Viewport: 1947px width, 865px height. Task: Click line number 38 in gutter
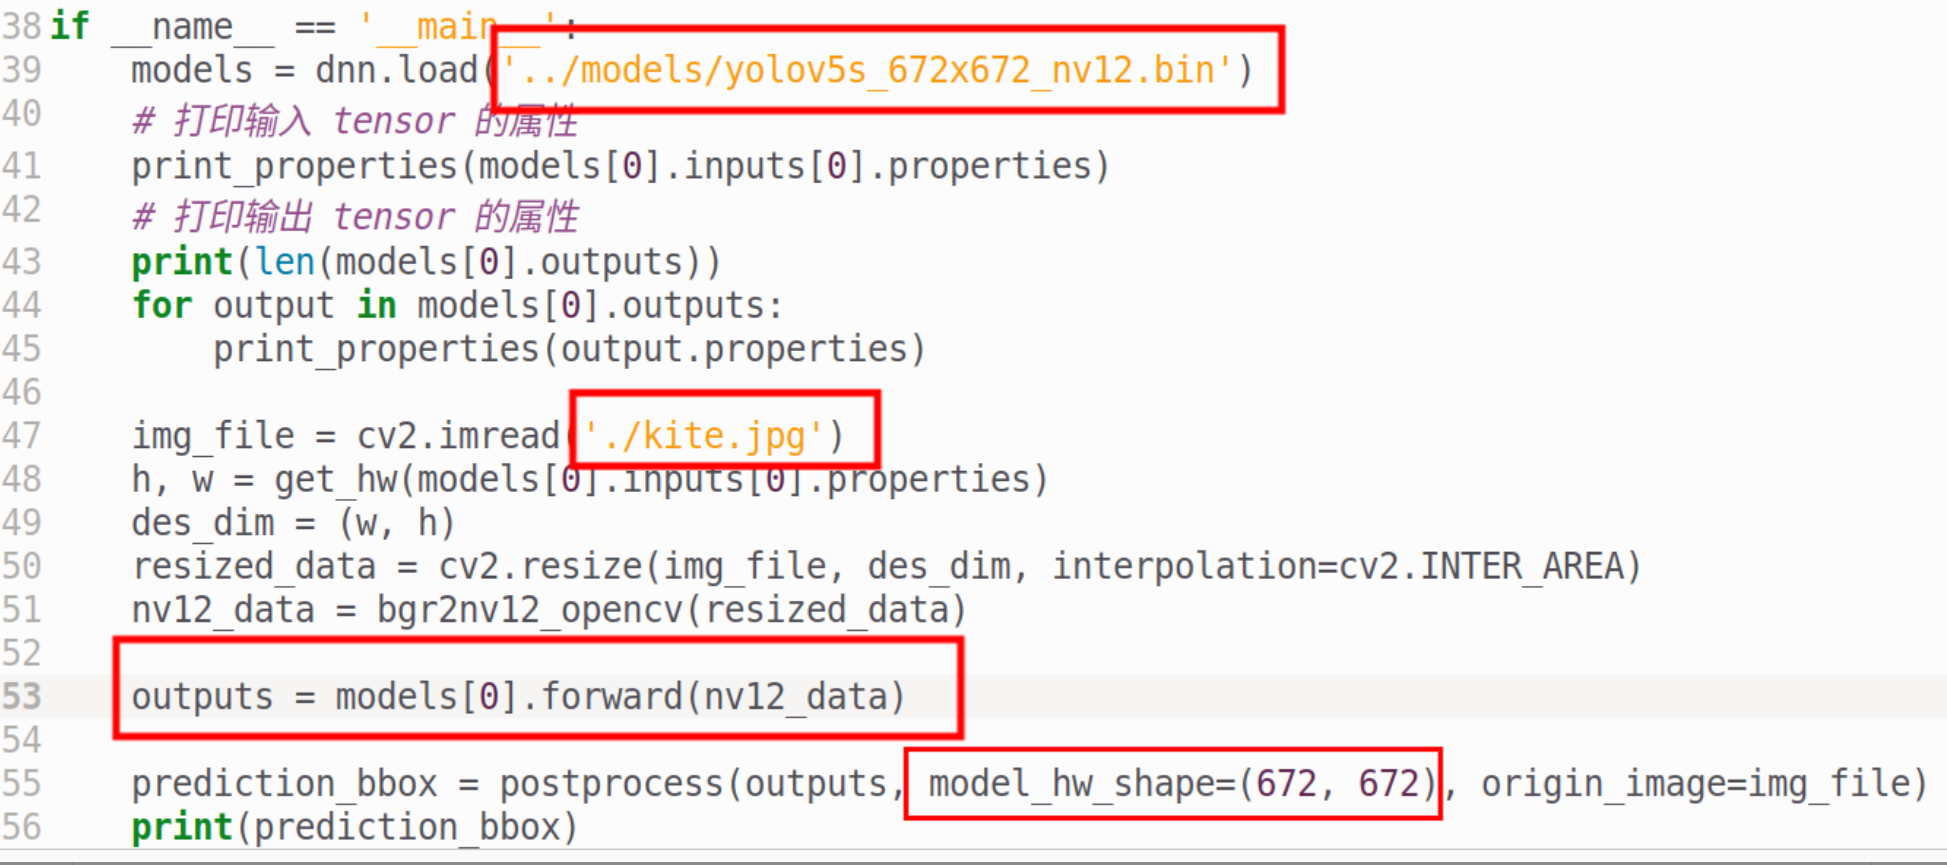tap(21, 26)
